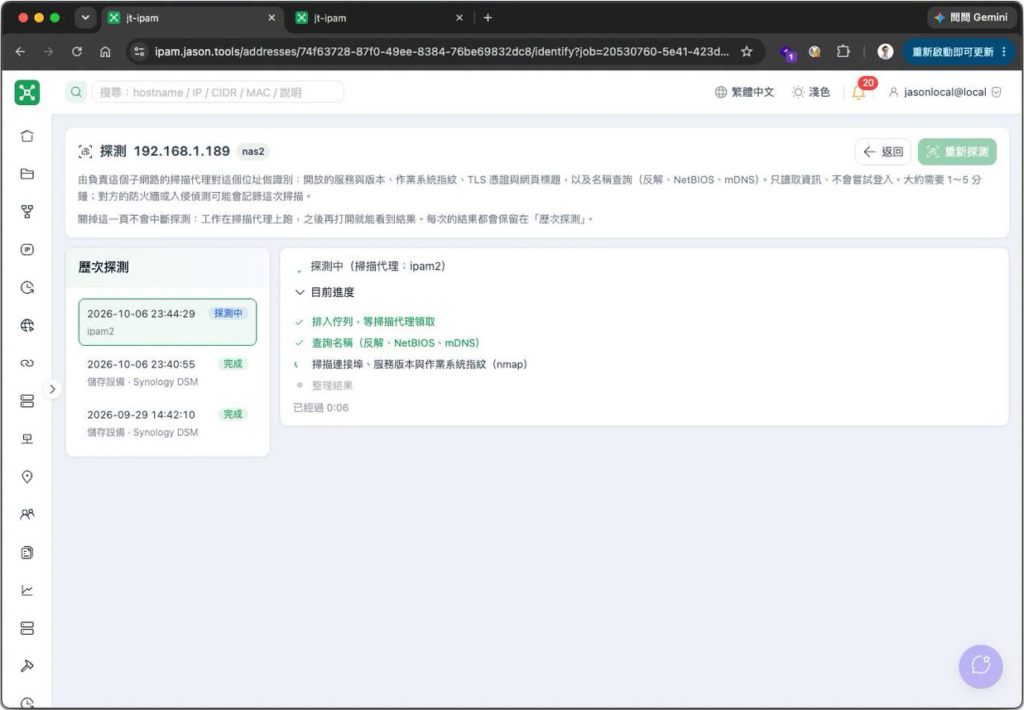
Task: Open the monitor device icon in sidebar
Action: (x=27, y=439)
